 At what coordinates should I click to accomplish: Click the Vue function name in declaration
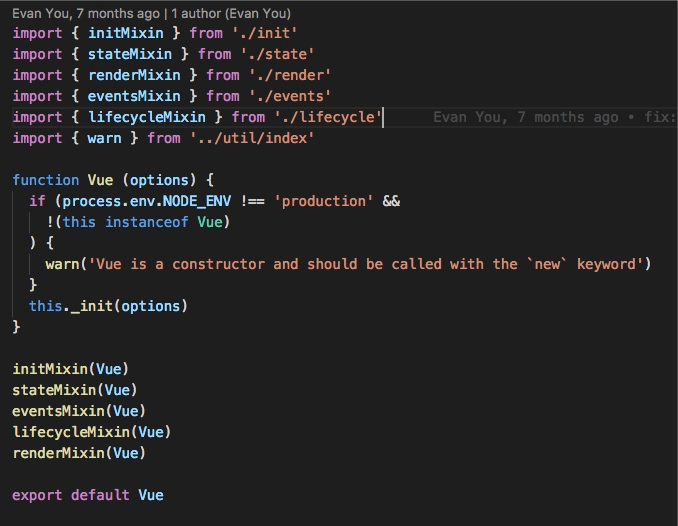[100, 180]
